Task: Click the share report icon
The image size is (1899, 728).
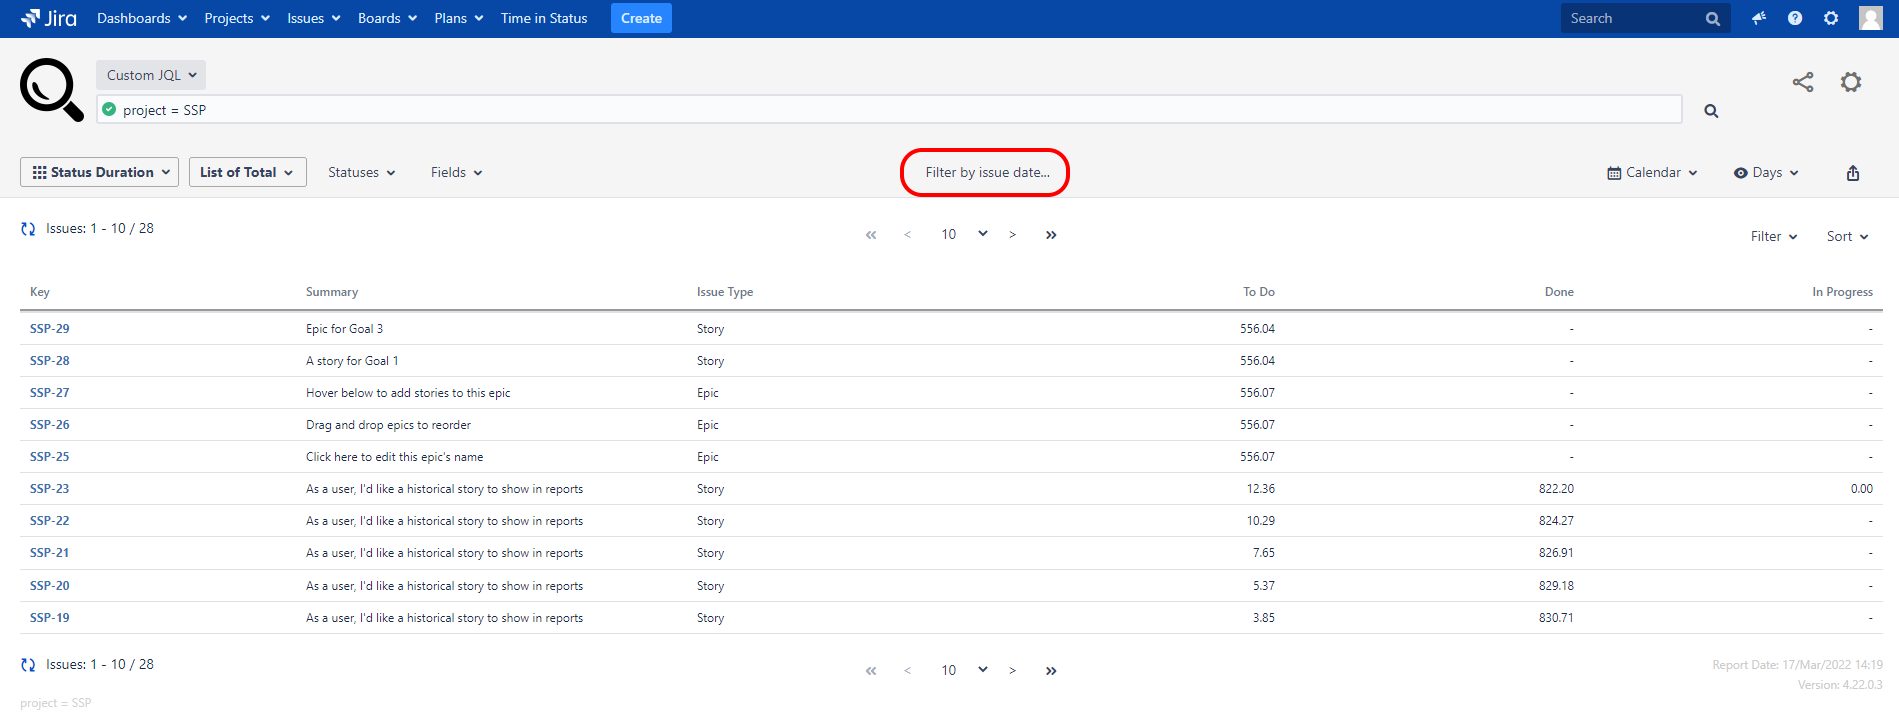Action: [x=1802, y=82]
